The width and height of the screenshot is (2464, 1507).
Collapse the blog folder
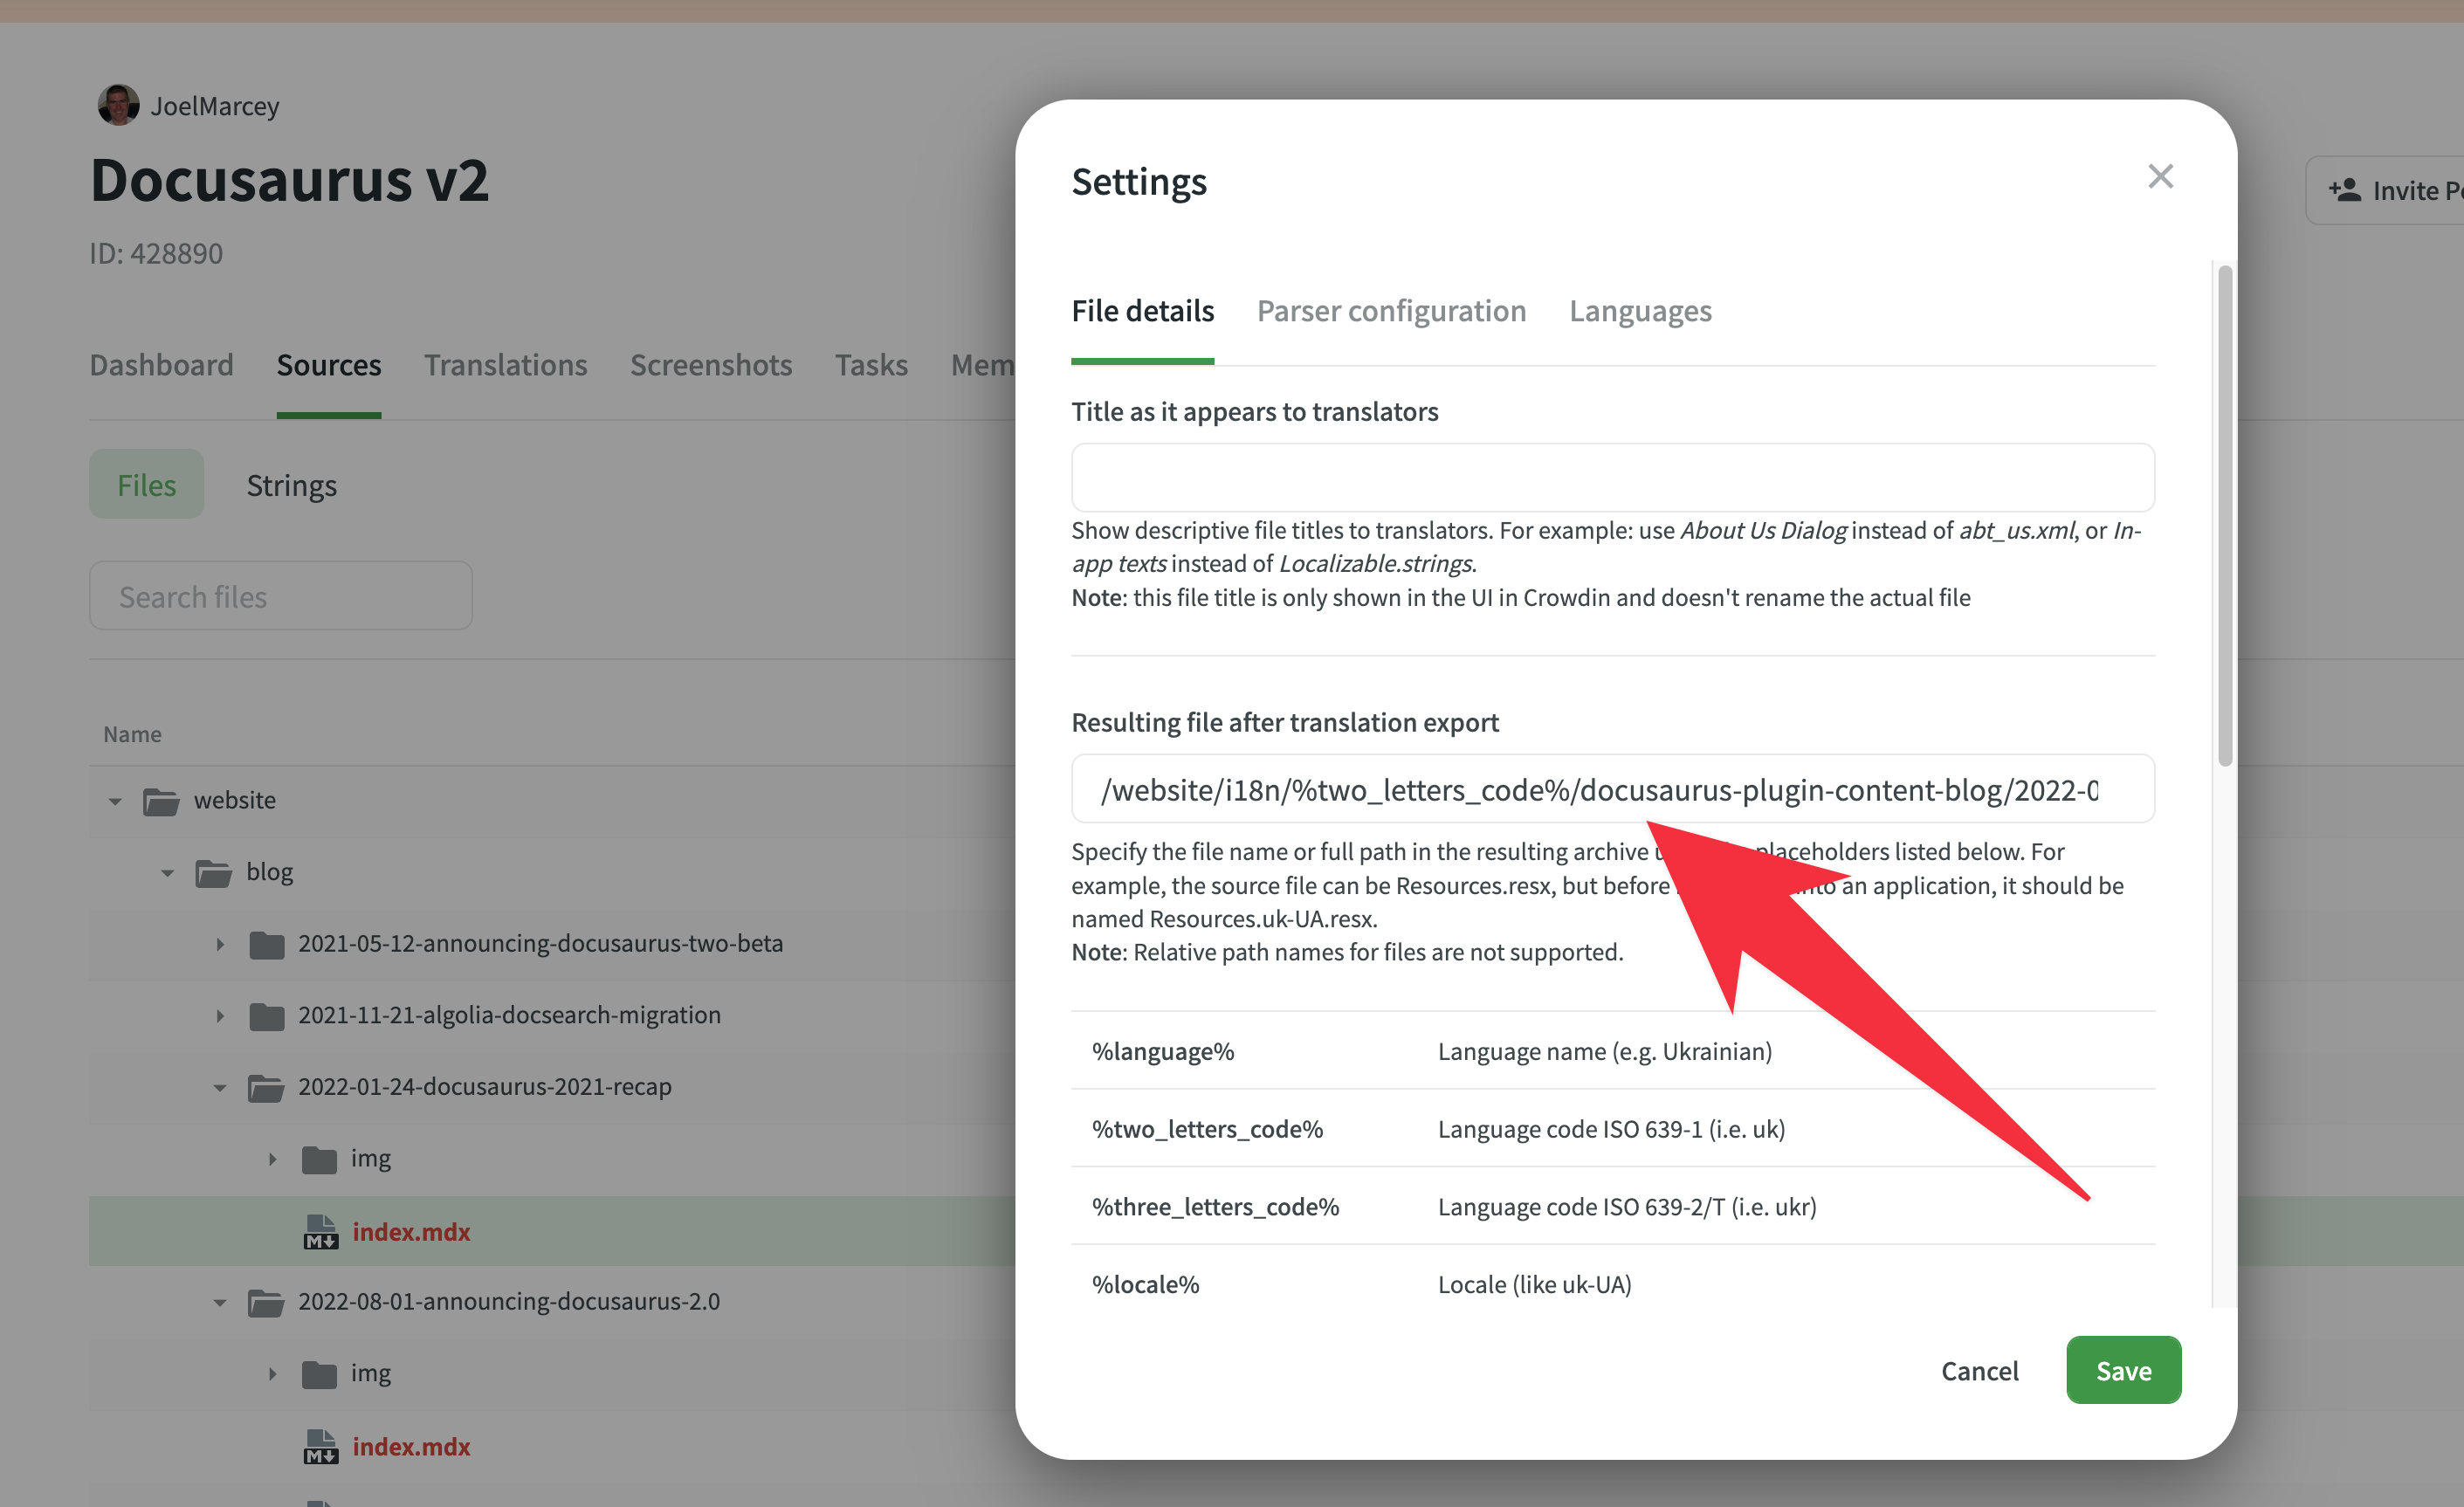pyautogui.click(x=167, y=871)
